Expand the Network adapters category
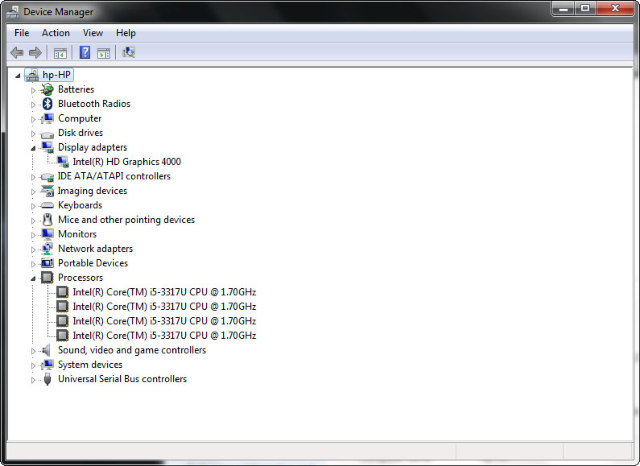 click(33, 249)
